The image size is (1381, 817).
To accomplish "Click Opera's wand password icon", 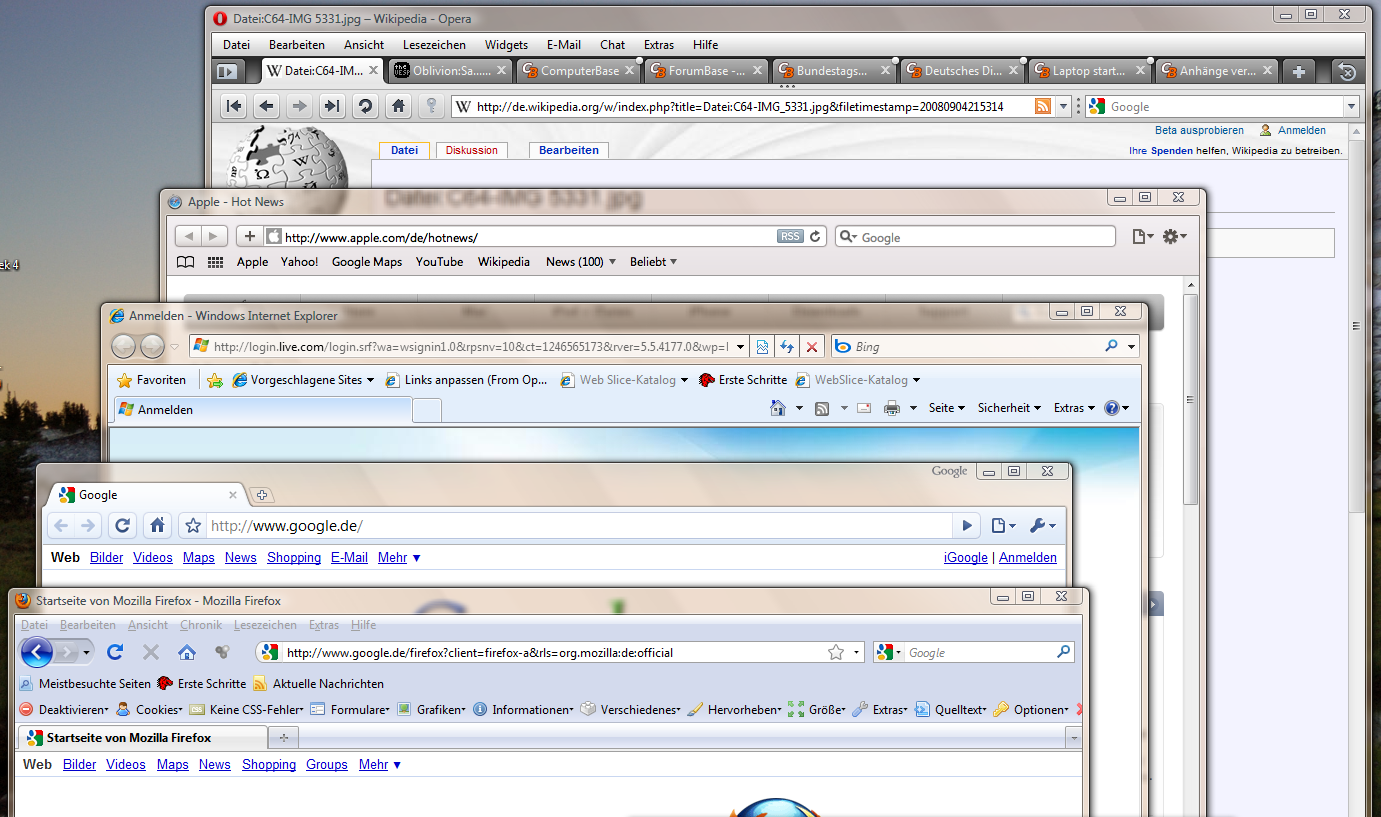I will point(431,106).
